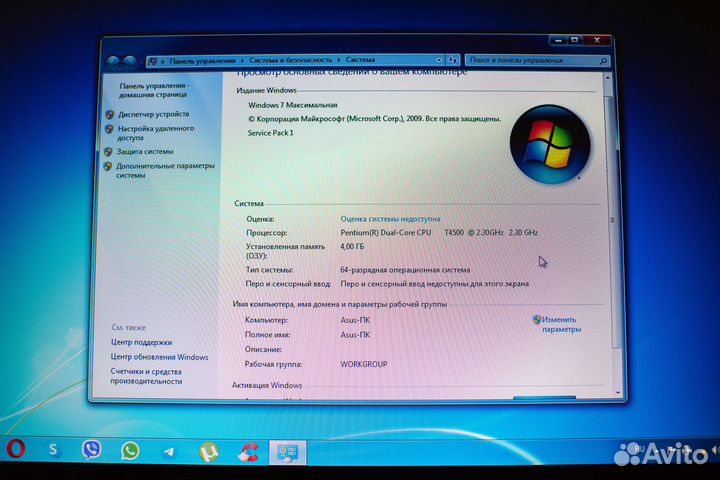Launch Skype from the taskbar

click(53, 450)
